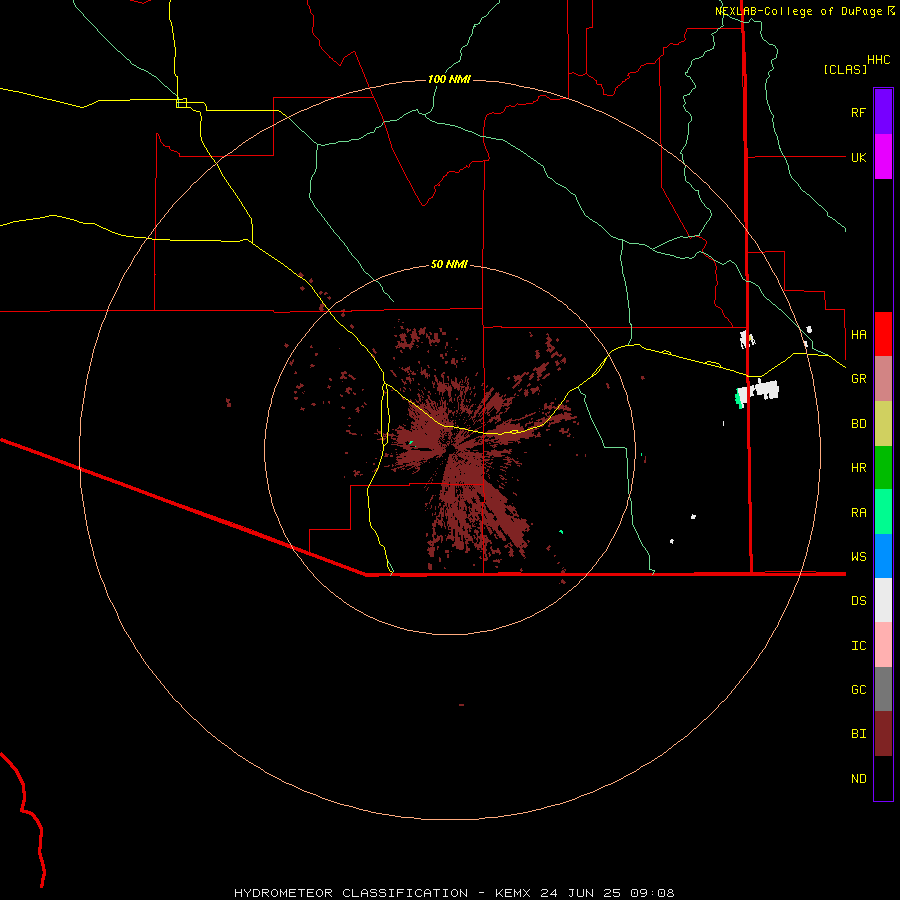Viewport: 900px width, 900px height.
Task: Click the BD legend label
Action: coord(858,424)
